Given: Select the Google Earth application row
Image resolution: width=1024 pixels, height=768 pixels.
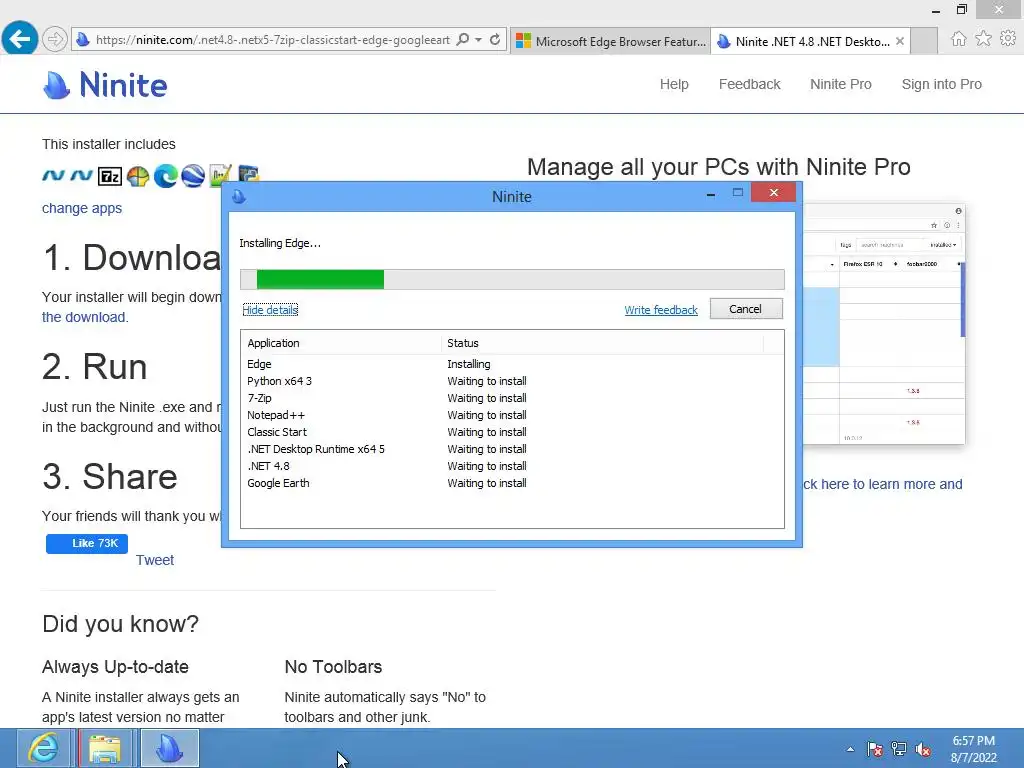Looking at the screenshot, I should pyautogui.click(x=512, y=483).
